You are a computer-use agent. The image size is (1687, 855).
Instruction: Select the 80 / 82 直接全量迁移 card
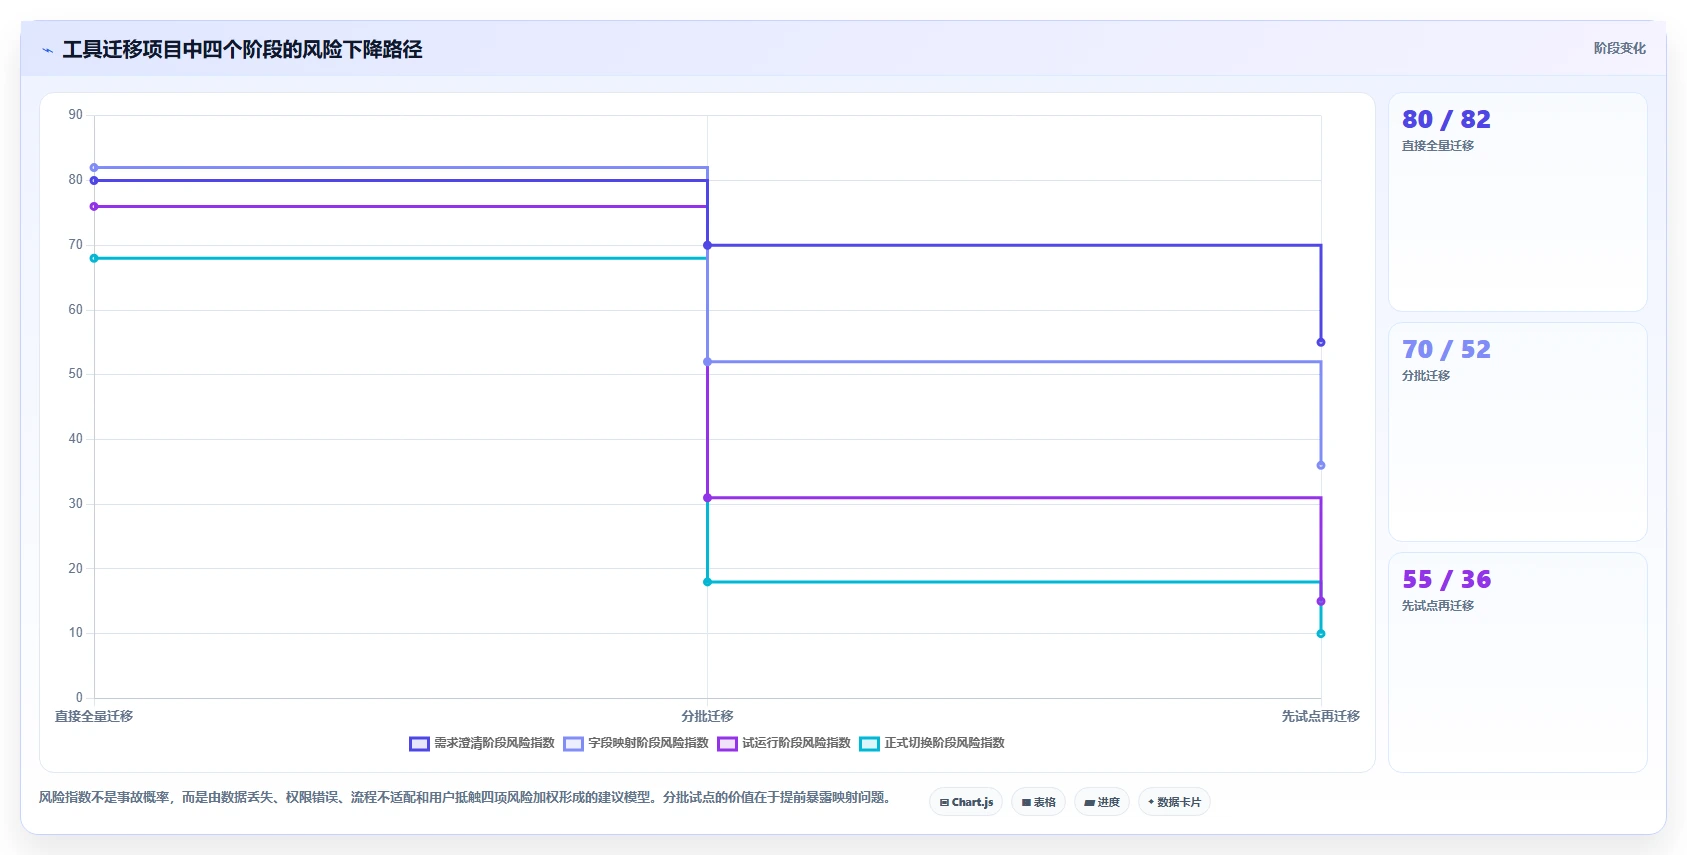click(x=1517, y=202)
